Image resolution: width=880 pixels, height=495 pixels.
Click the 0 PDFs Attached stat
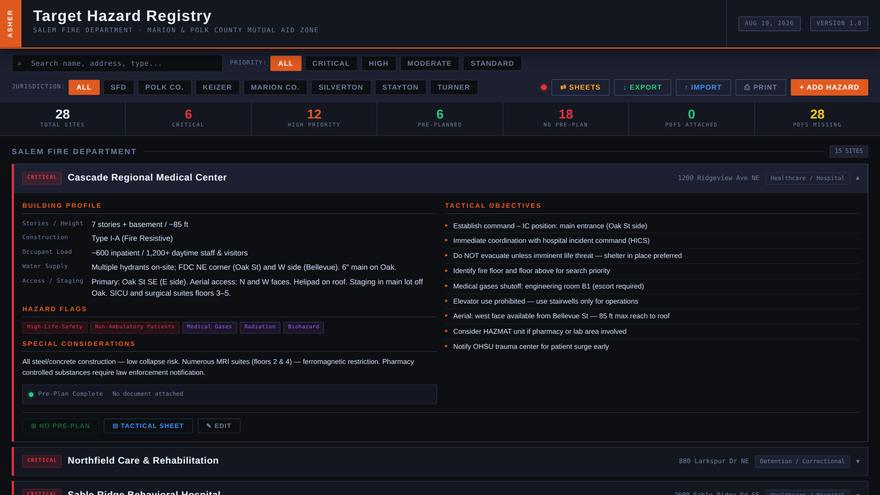691,118
